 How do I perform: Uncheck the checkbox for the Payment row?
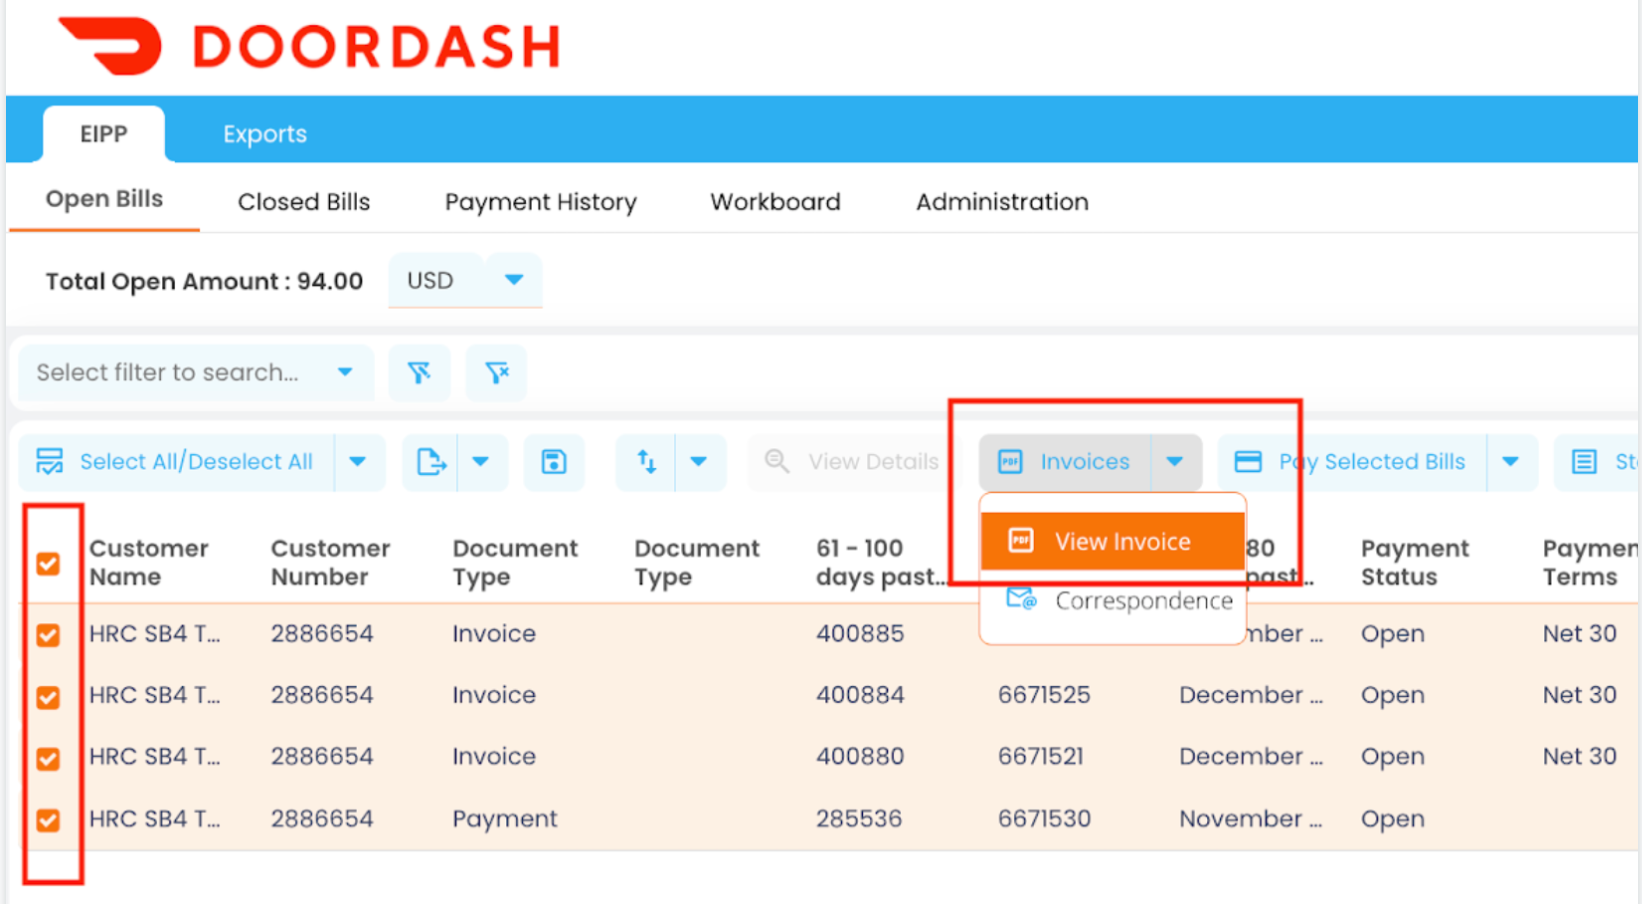coord(50,819)
